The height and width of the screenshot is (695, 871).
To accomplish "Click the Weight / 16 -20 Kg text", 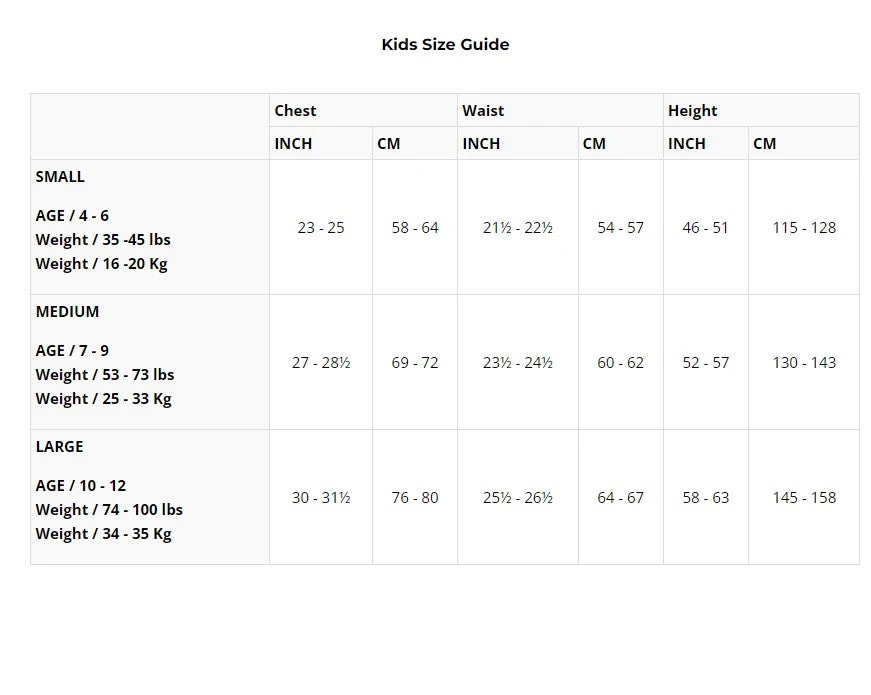I will tap(101, 264).
